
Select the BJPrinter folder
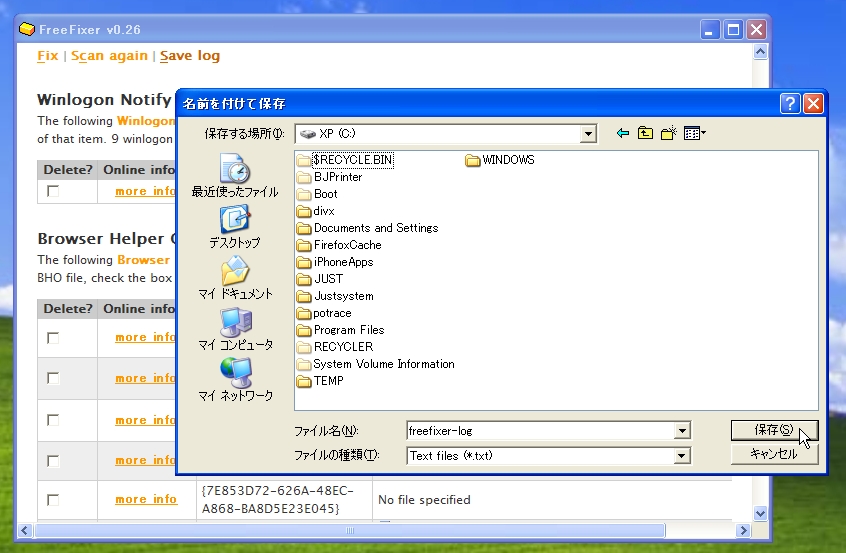[330, 177]
